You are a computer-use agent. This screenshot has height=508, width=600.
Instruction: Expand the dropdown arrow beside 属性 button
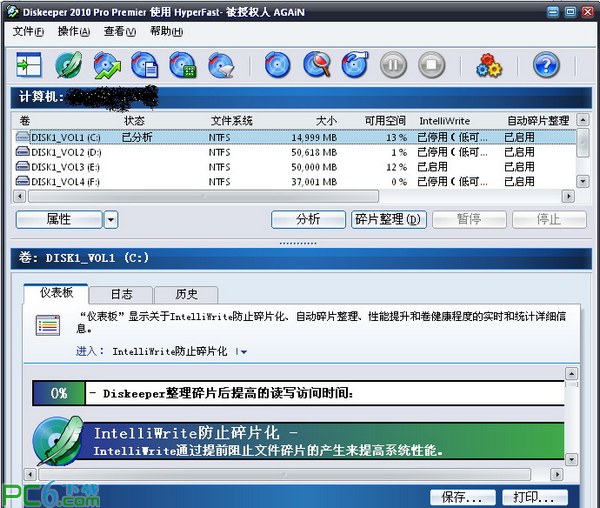coord(111,219)
